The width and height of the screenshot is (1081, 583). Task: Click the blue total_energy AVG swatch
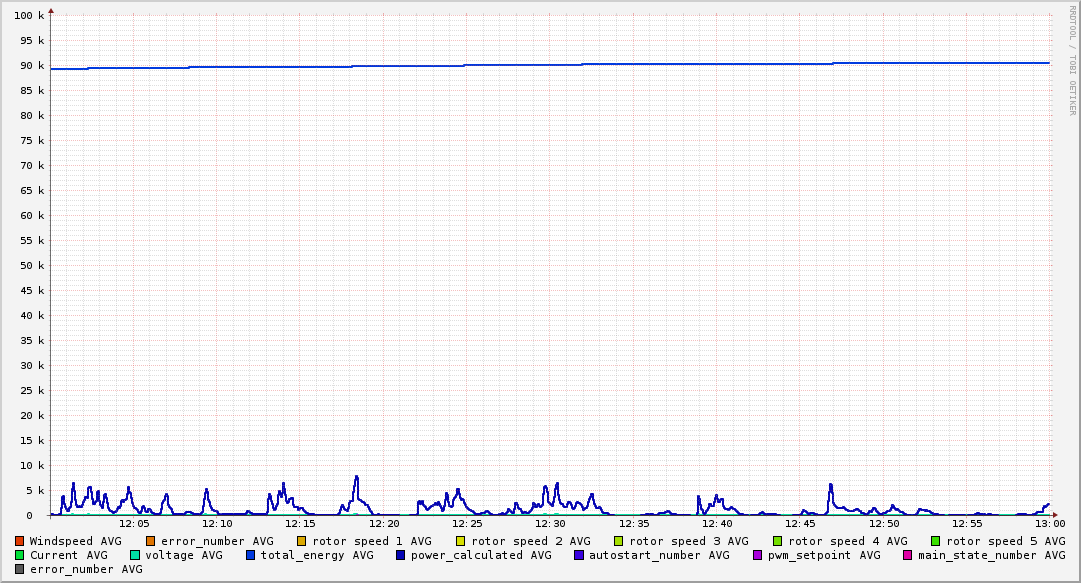251,555
